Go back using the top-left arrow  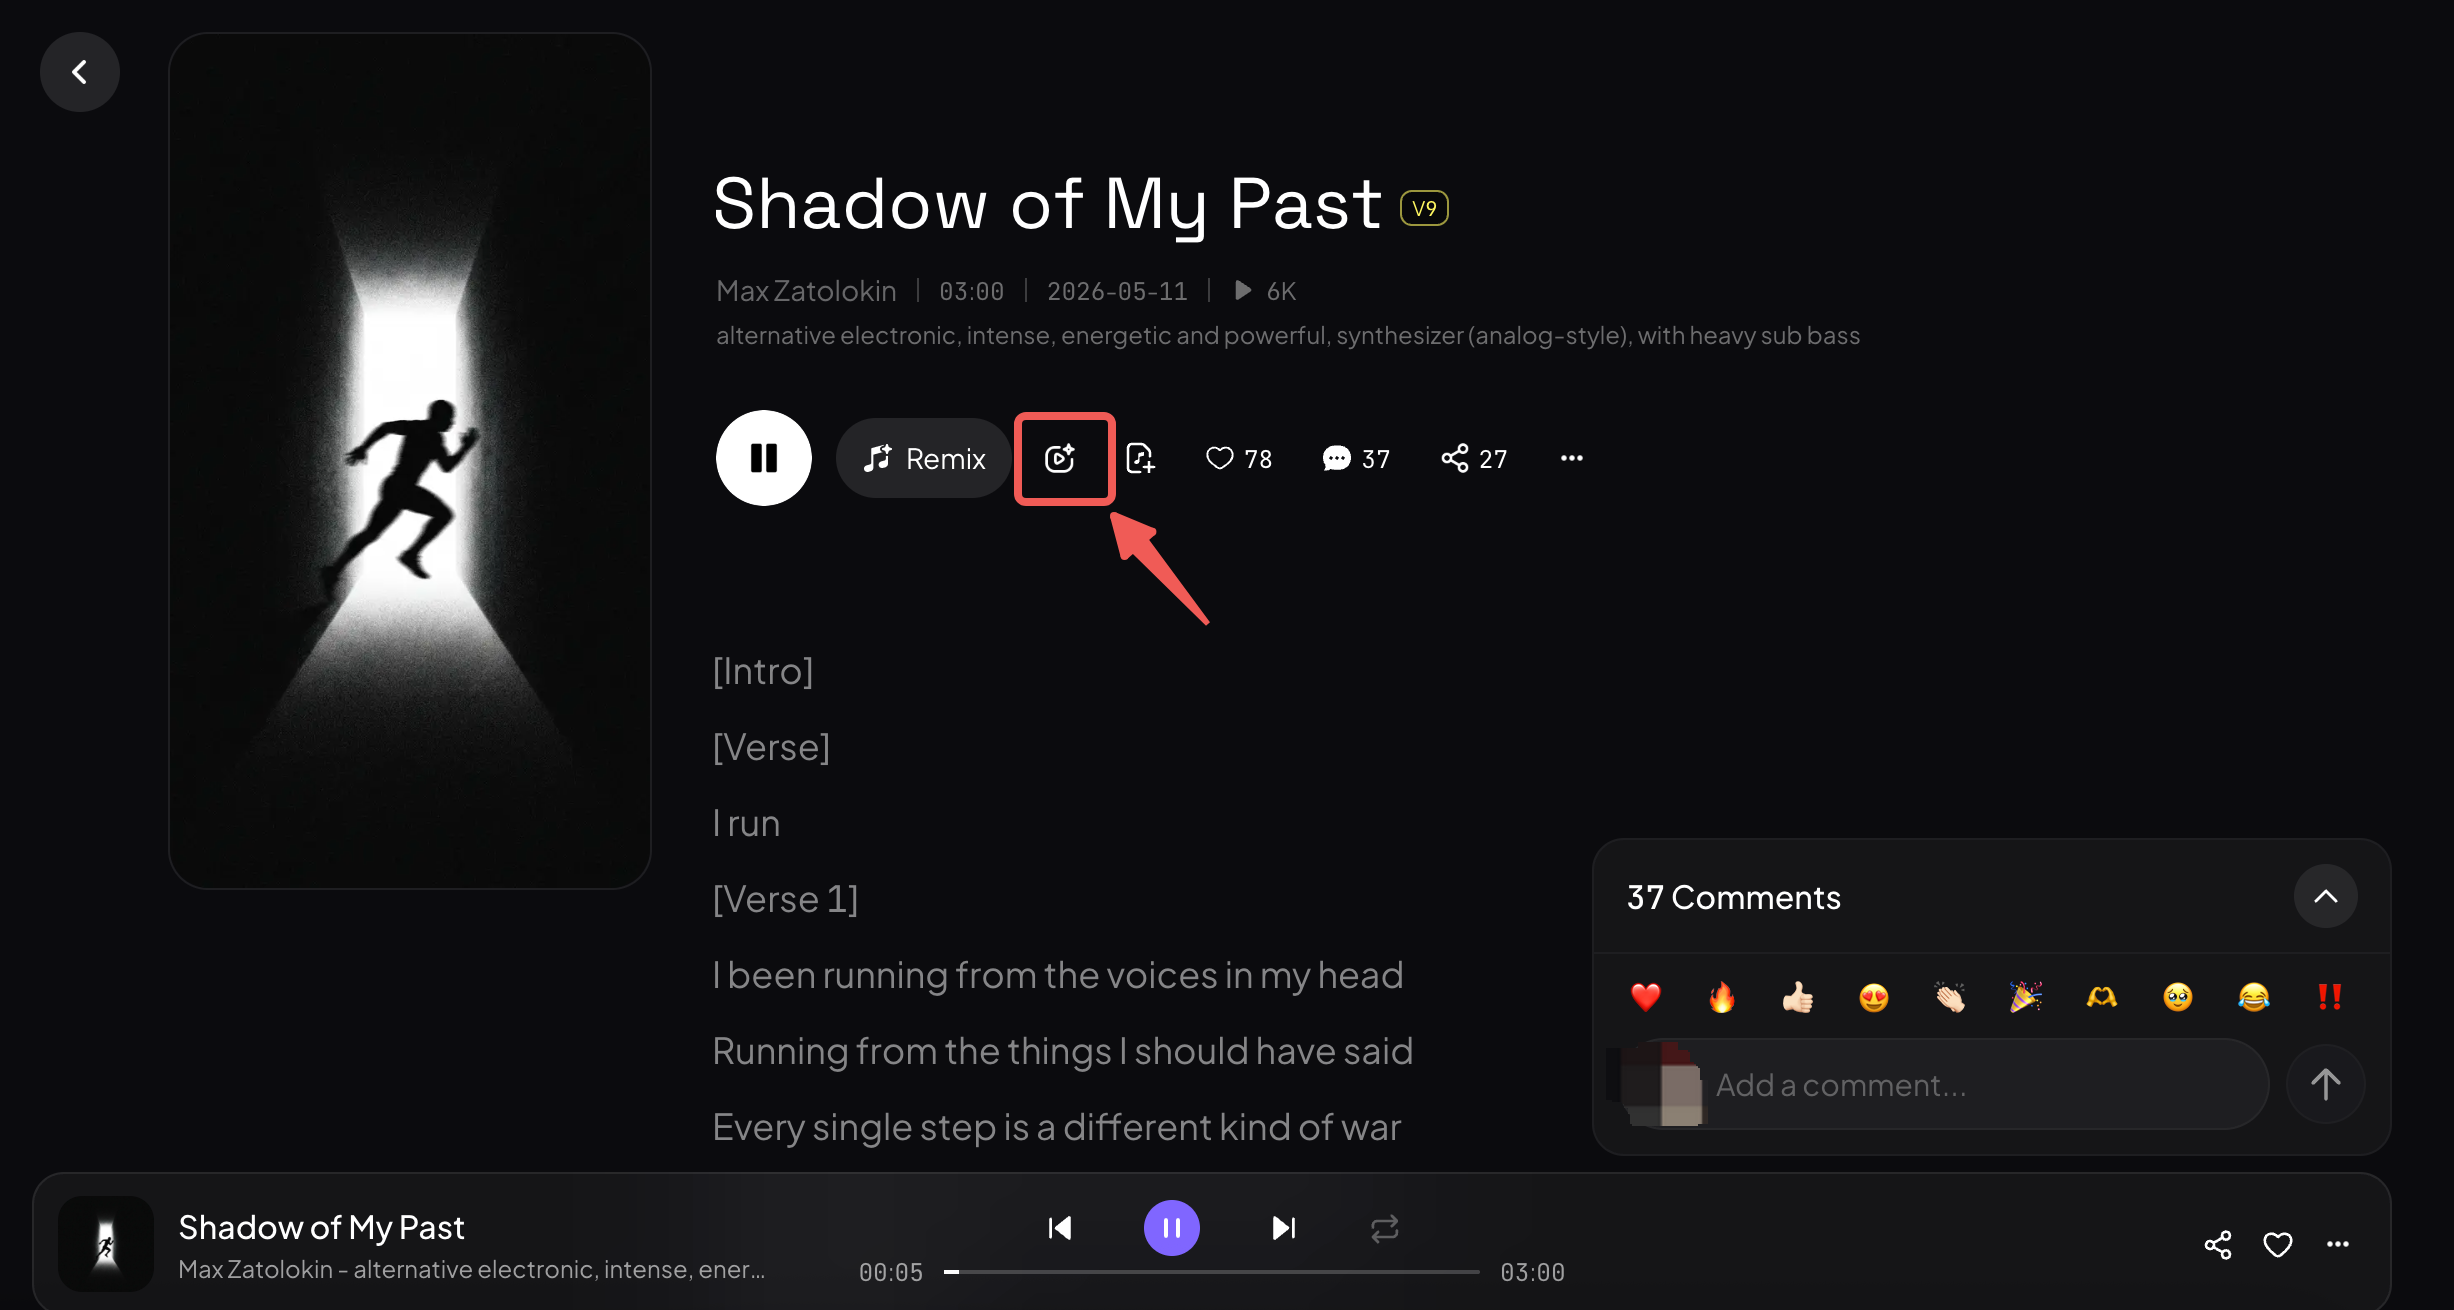[80, 72]
